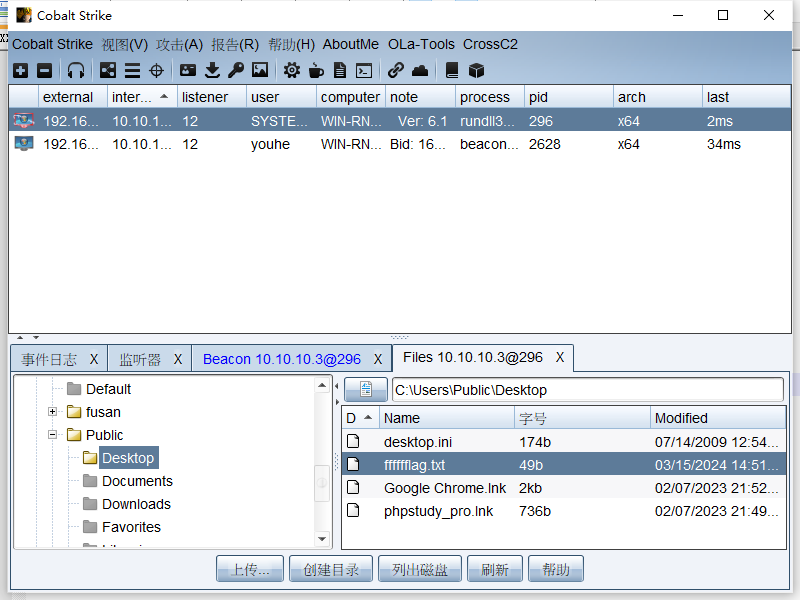Sort files by the Modified column
Image resolution: width=800 pixels, height=600 pixels.
[718, 418]
